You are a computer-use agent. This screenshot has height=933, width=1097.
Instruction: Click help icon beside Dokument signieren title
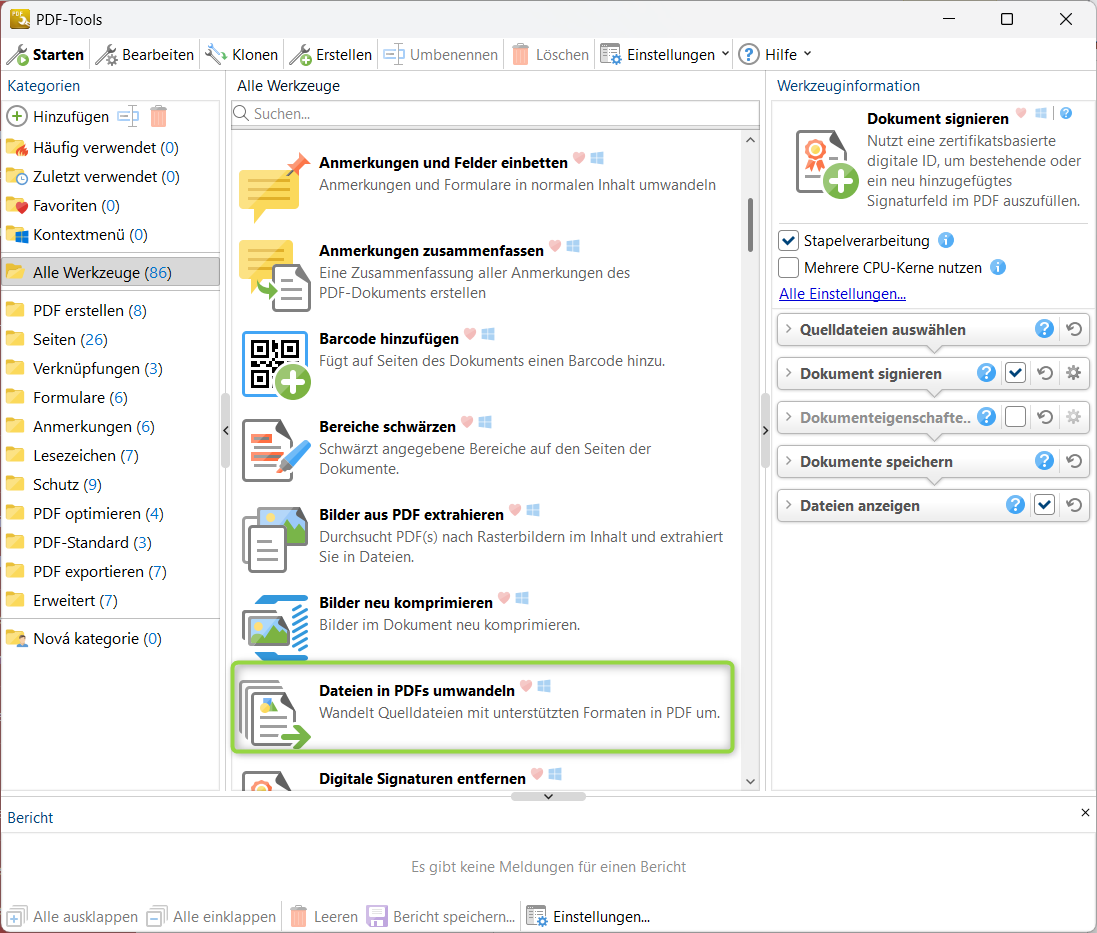pos(1066,113)
